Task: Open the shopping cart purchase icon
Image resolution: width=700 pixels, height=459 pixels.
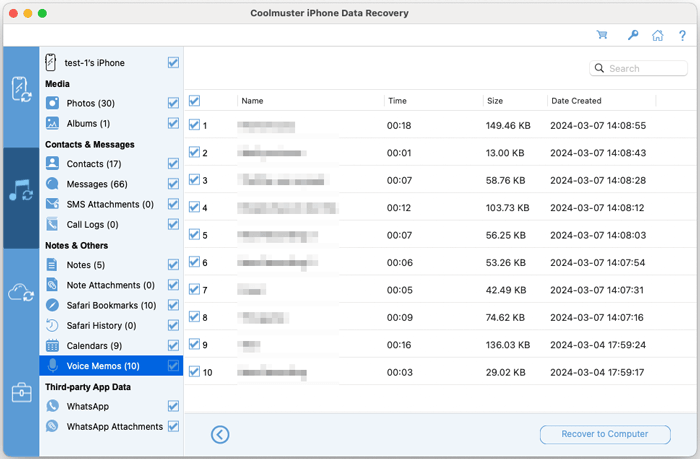Action: pos(602,35)
